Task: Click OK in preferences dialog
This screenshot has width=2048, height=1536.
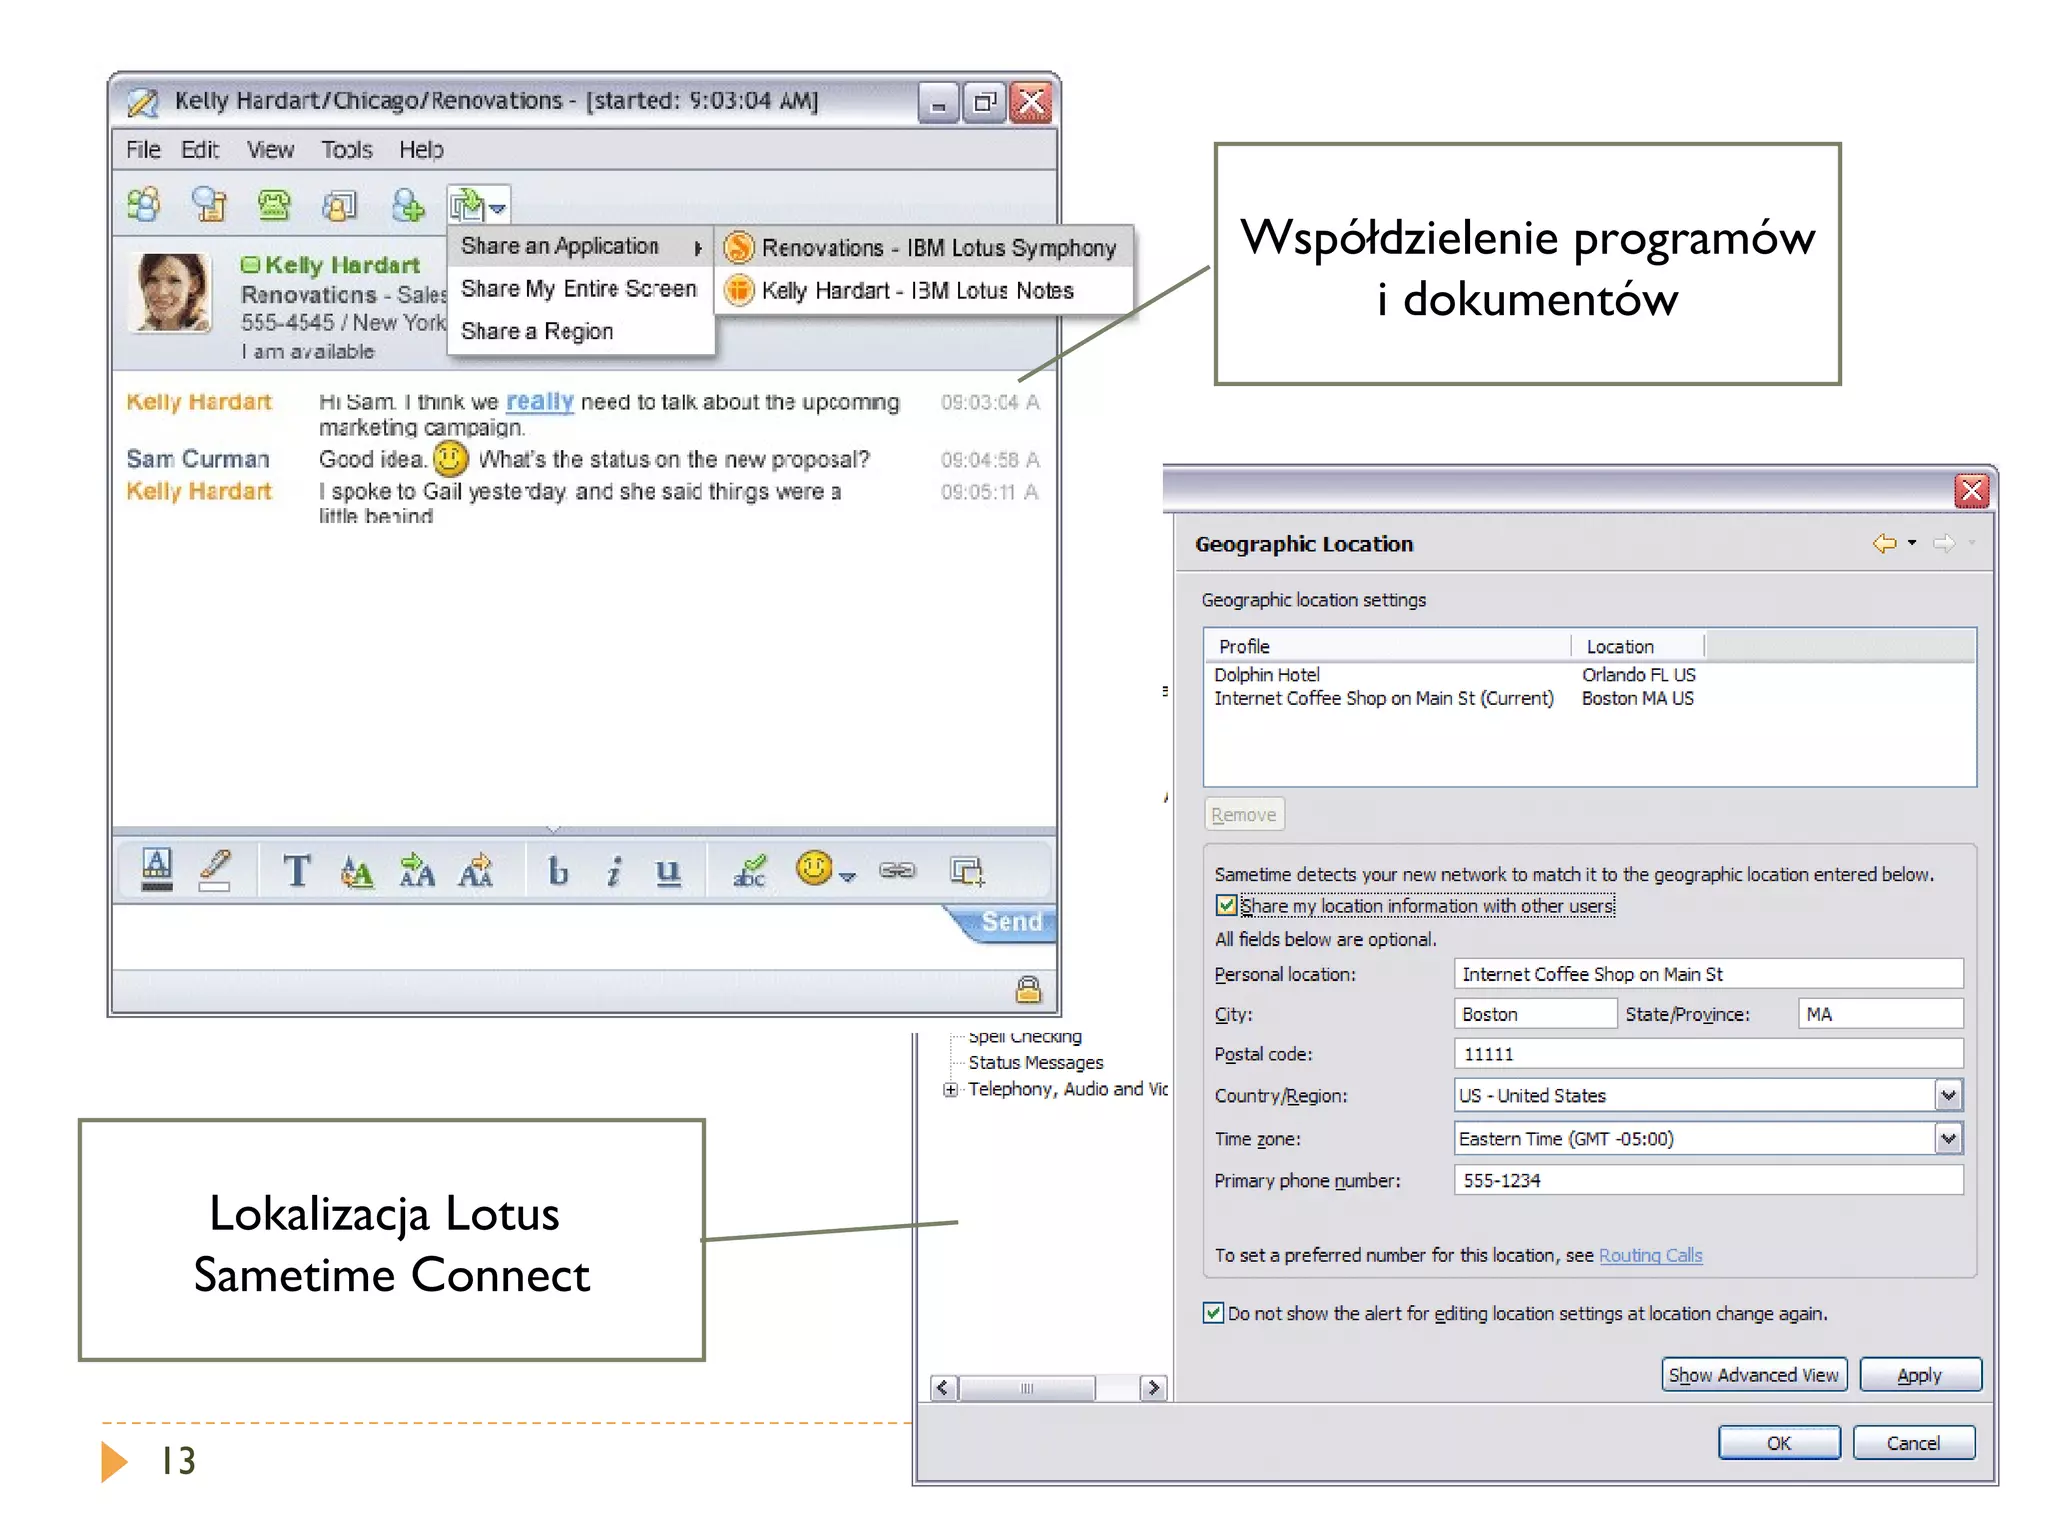Action: pyautogui.click(x=1778, y=1443)
